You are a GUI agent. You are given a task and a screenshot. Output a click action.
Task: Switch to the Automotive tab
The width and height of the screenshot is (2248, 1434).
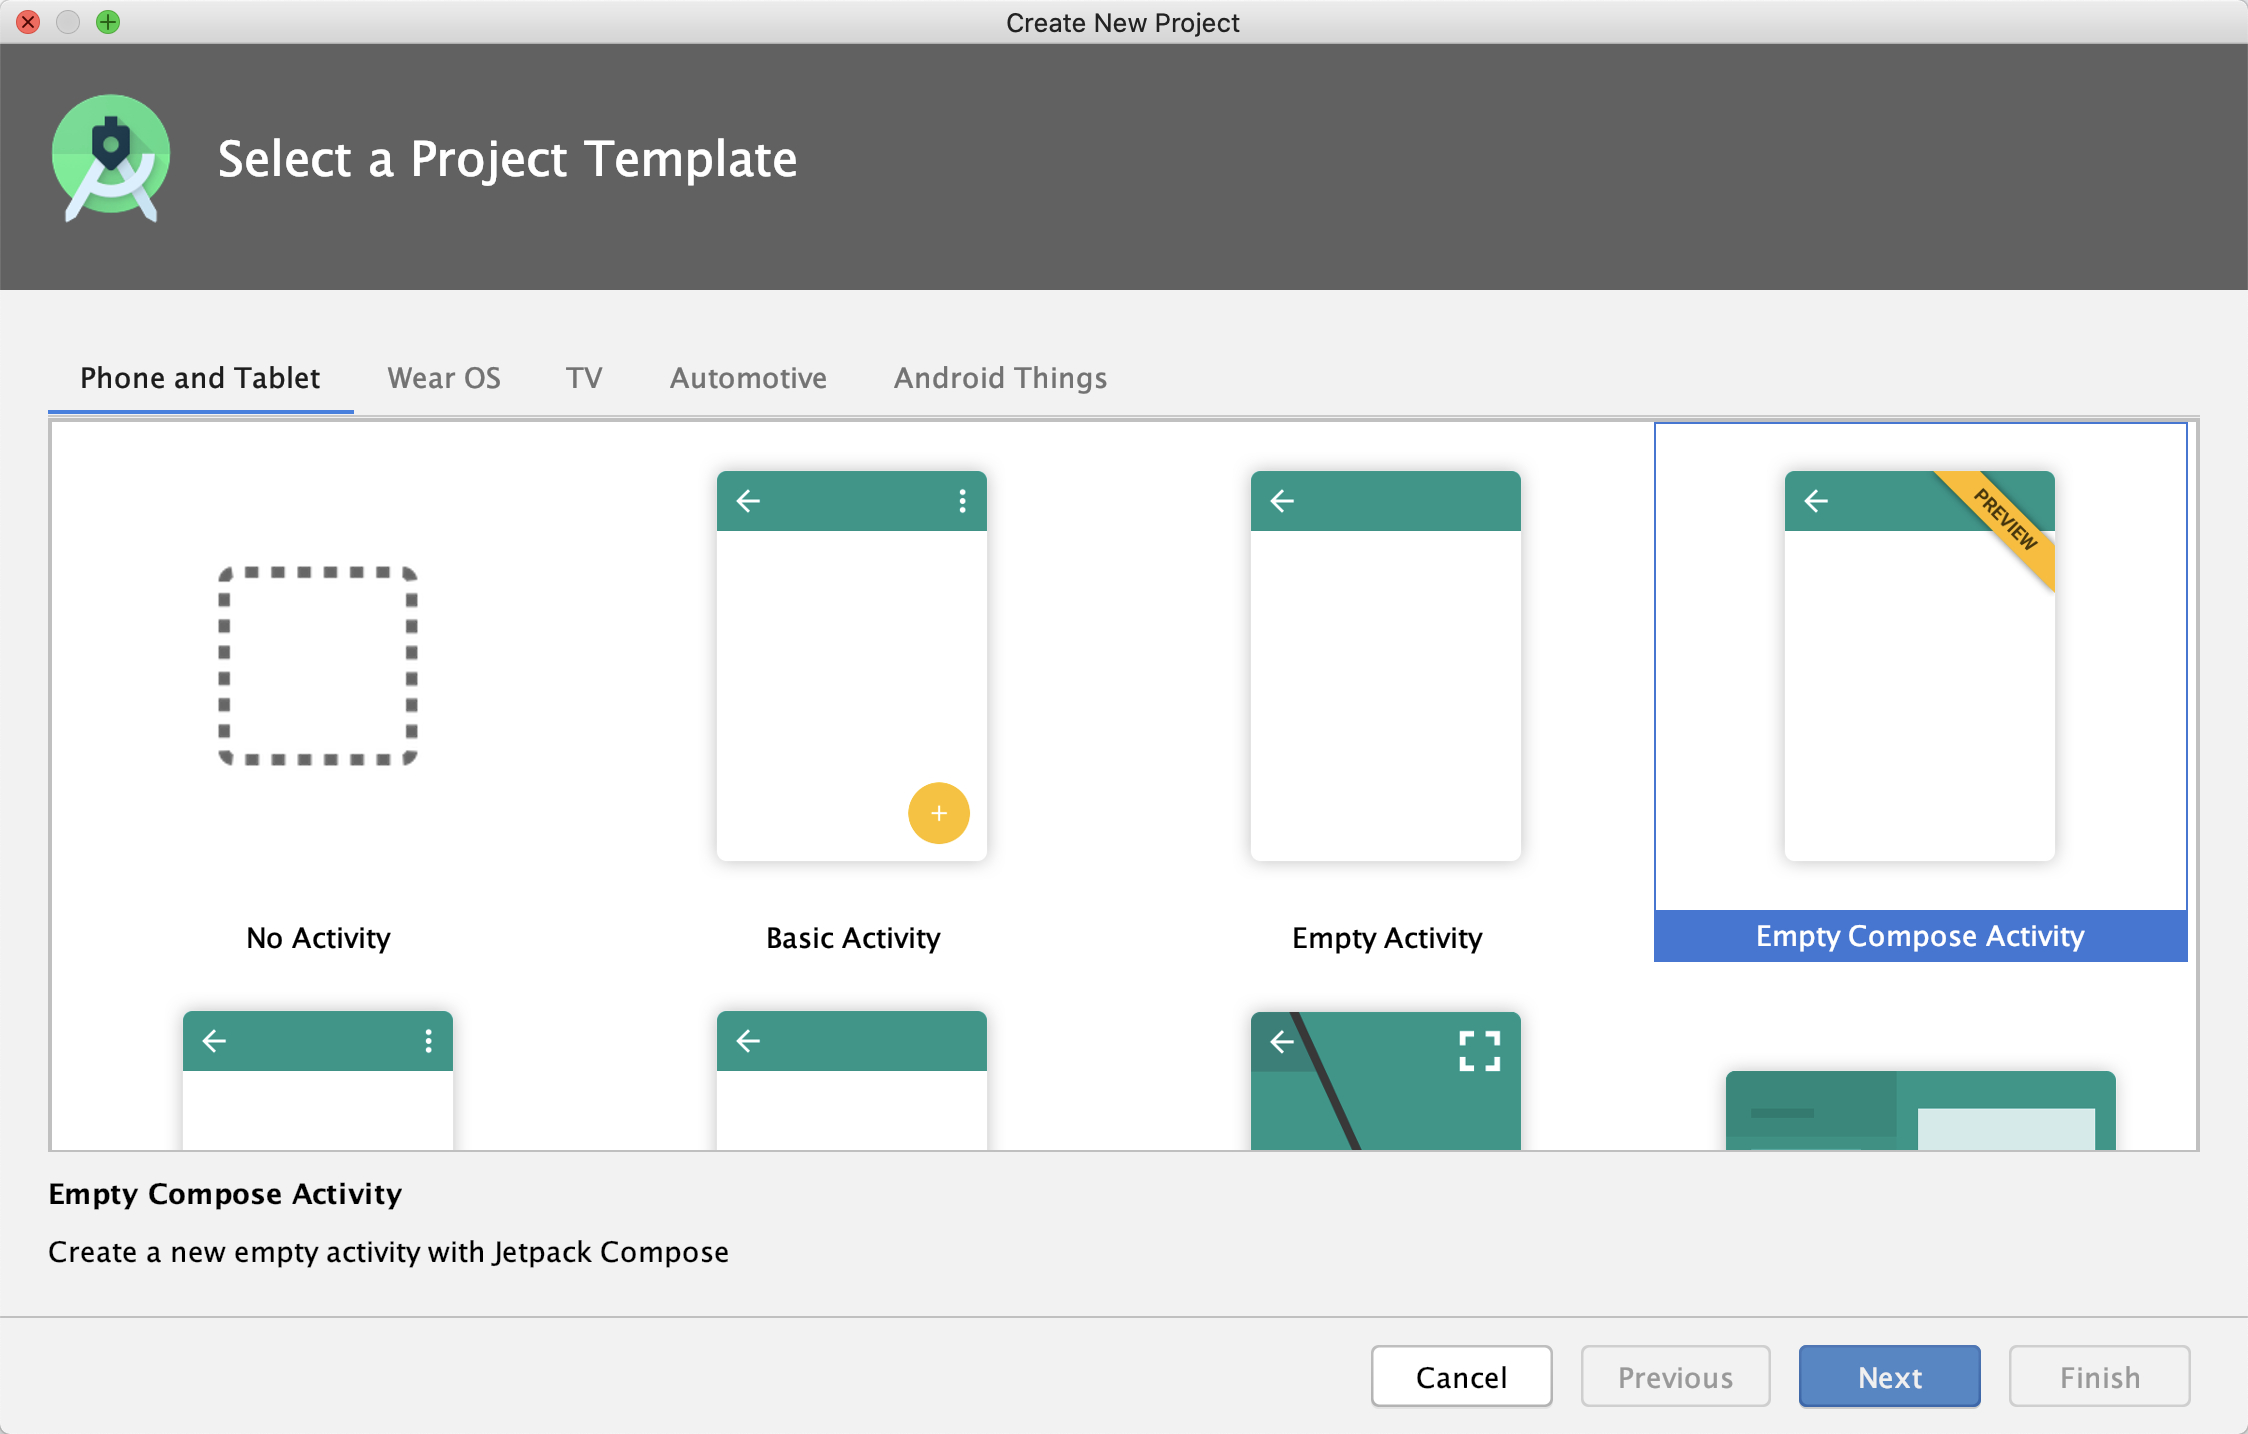coord(748,378)
